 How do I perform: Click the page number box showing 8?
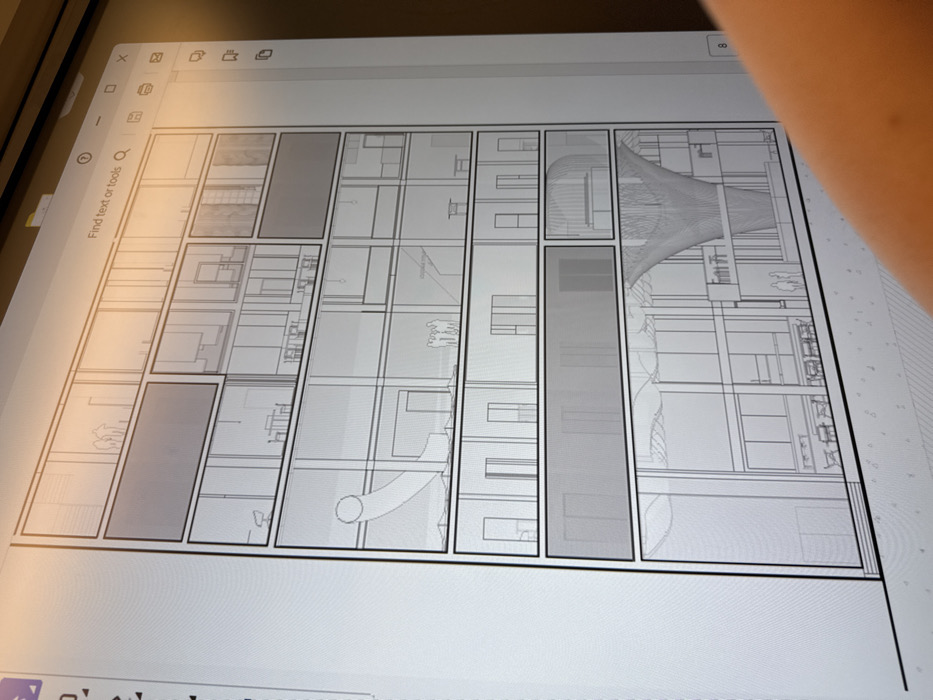(723, 45)
